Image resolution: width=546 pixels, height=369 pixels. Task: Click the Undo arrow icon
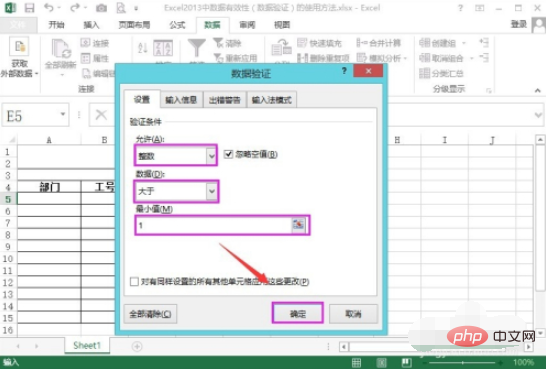(49, 8)
